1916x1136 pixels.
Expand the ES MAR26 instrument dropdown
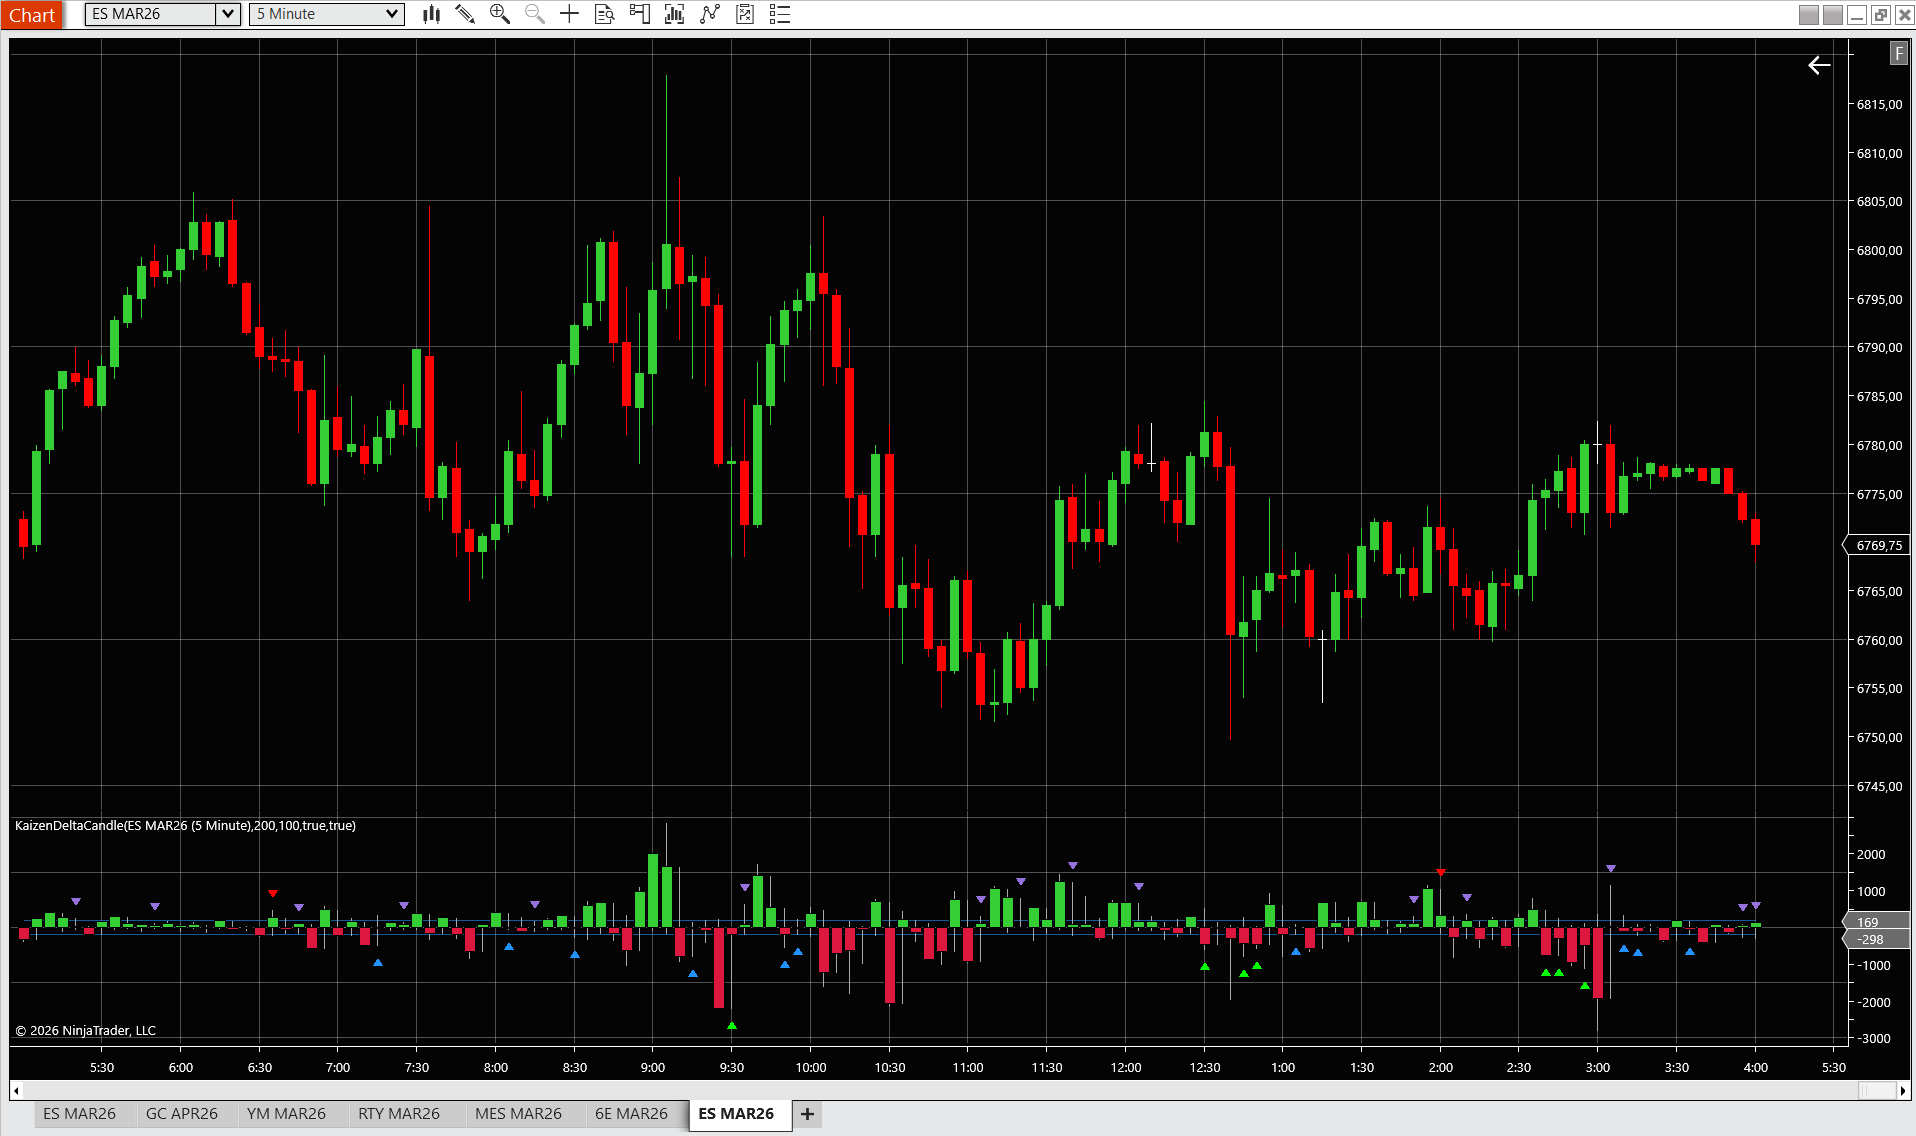228,14
